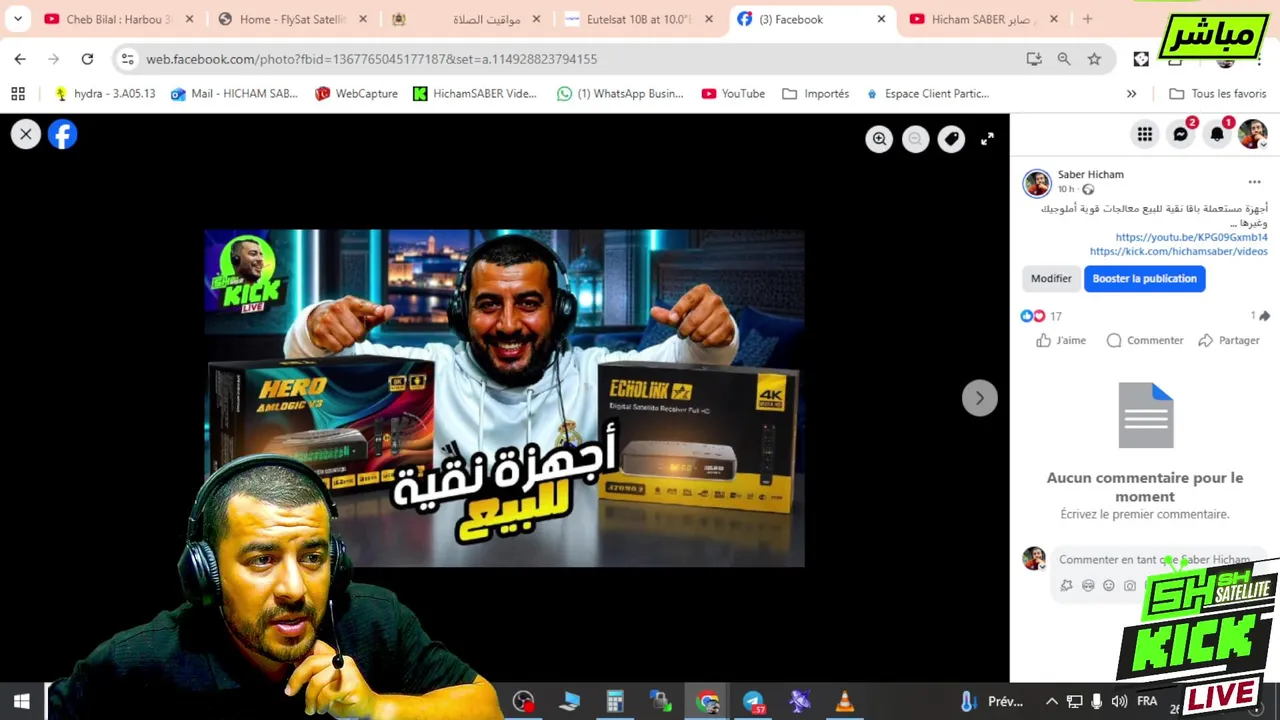Click the Facebook logo home icon

pos(62,134)
